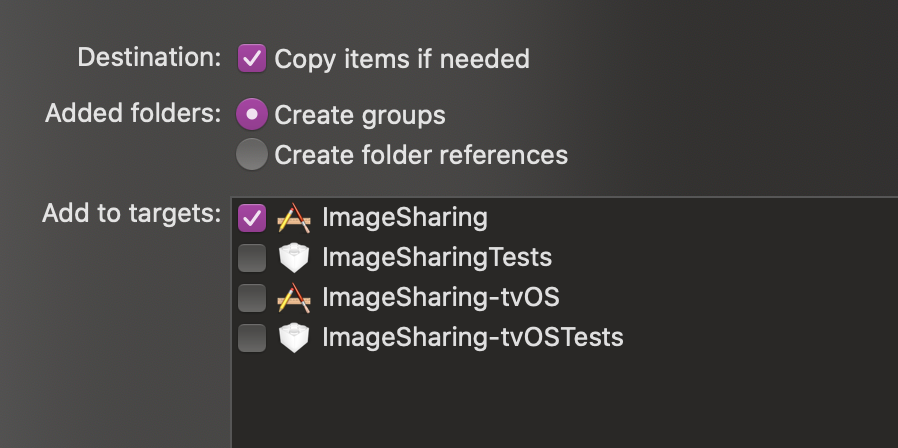Enable the ImageSharingTests target checkbox
Screen dimensions: 898x448
coord(252,258)
